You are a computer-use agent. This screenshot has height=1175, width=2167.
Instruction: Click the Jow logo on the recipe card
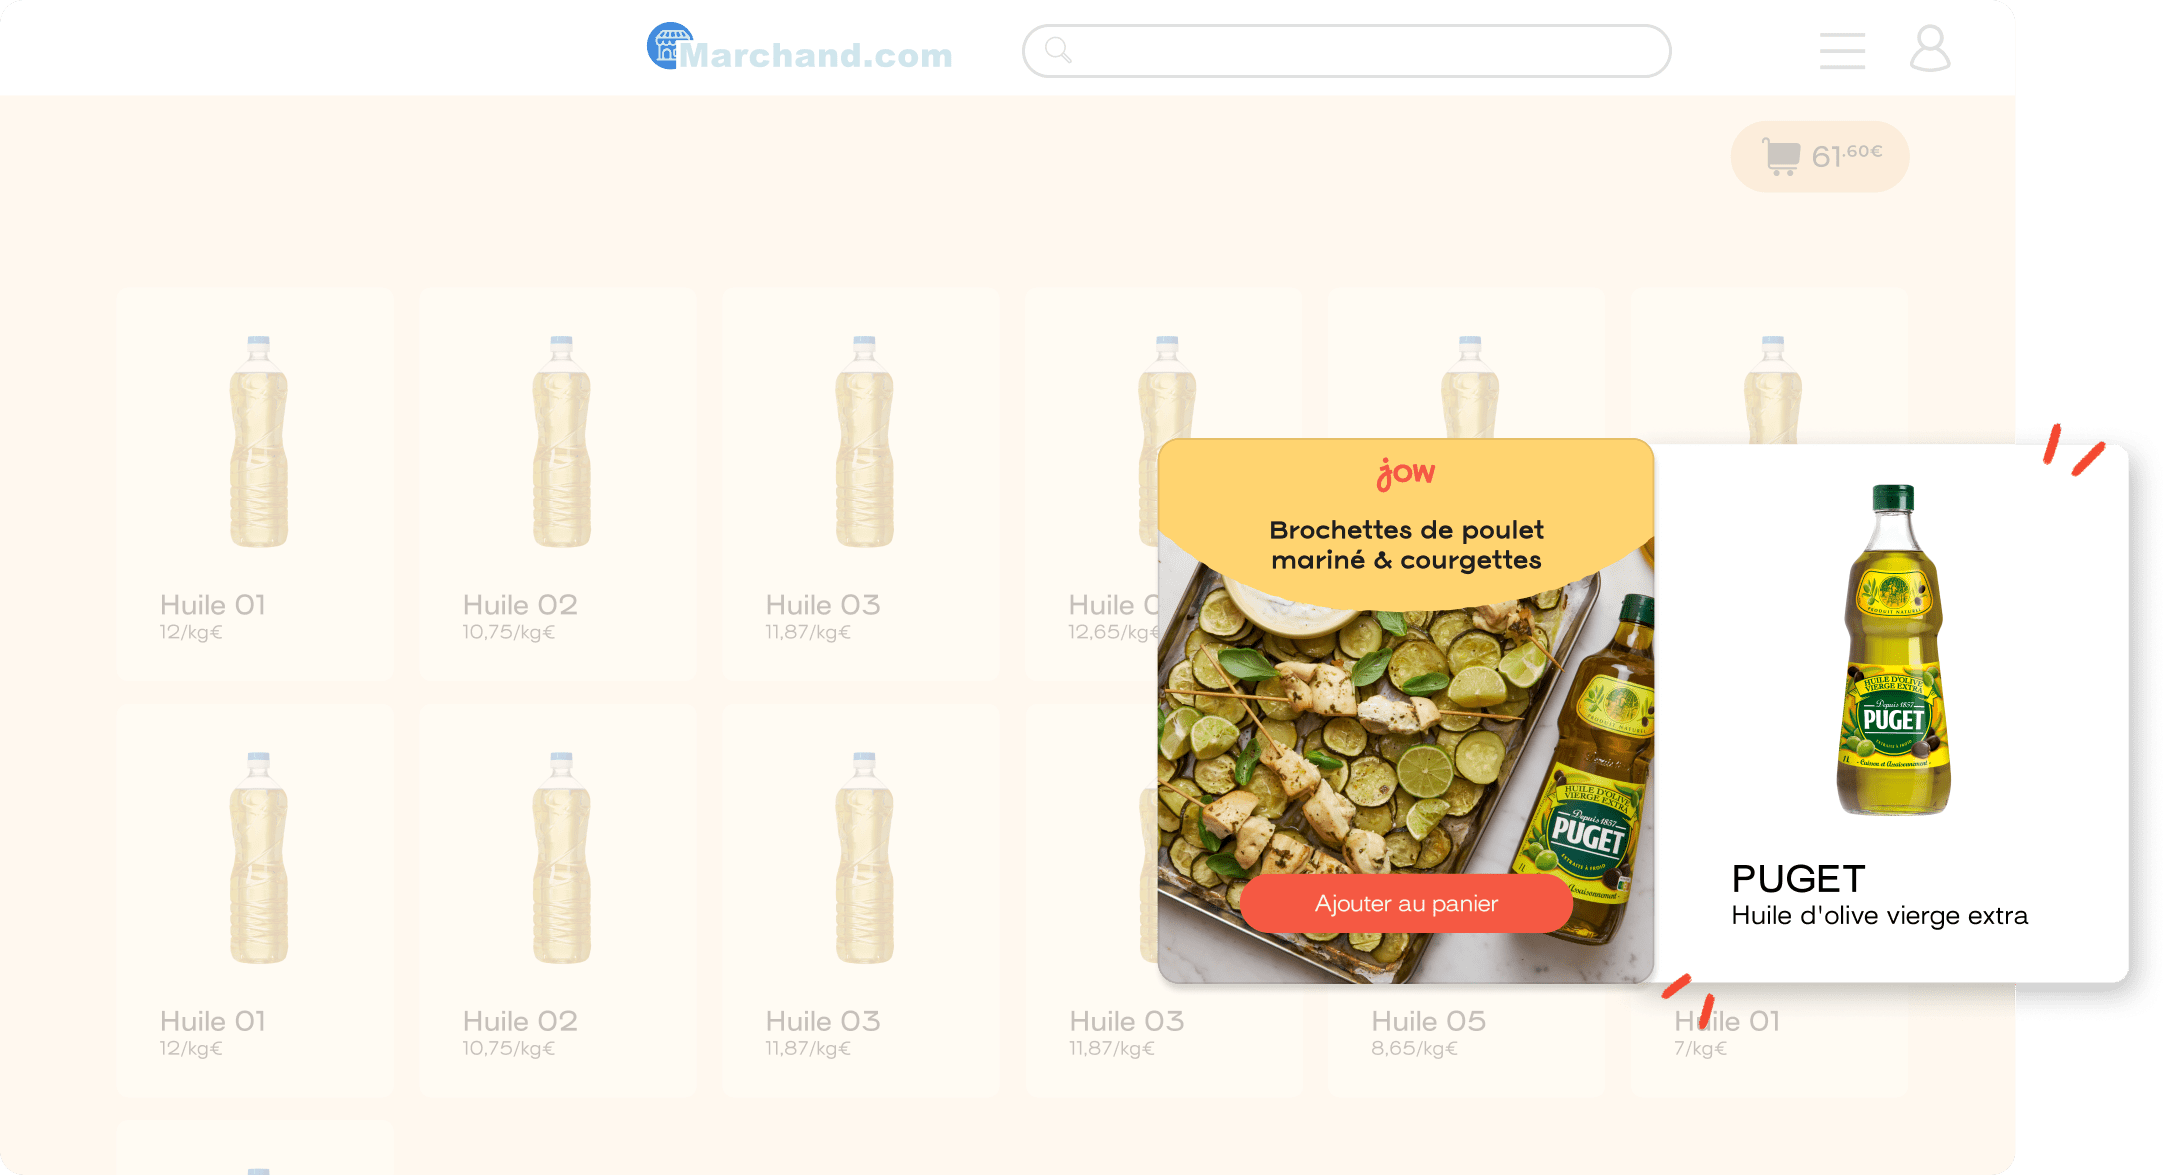(x=1406, y=473)
